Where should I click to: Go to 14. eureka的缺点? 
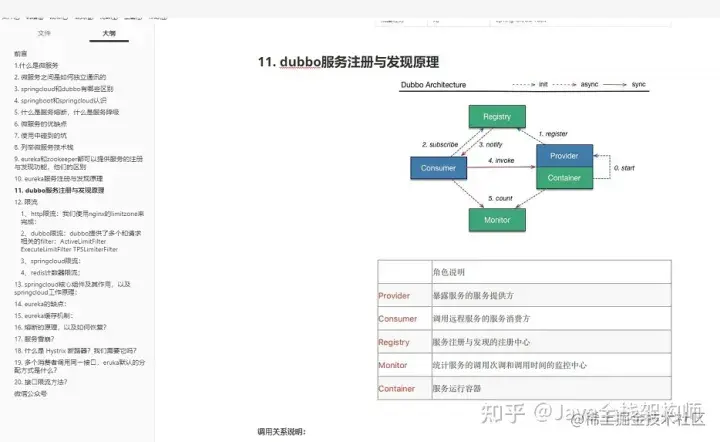[x=40, y=304]
